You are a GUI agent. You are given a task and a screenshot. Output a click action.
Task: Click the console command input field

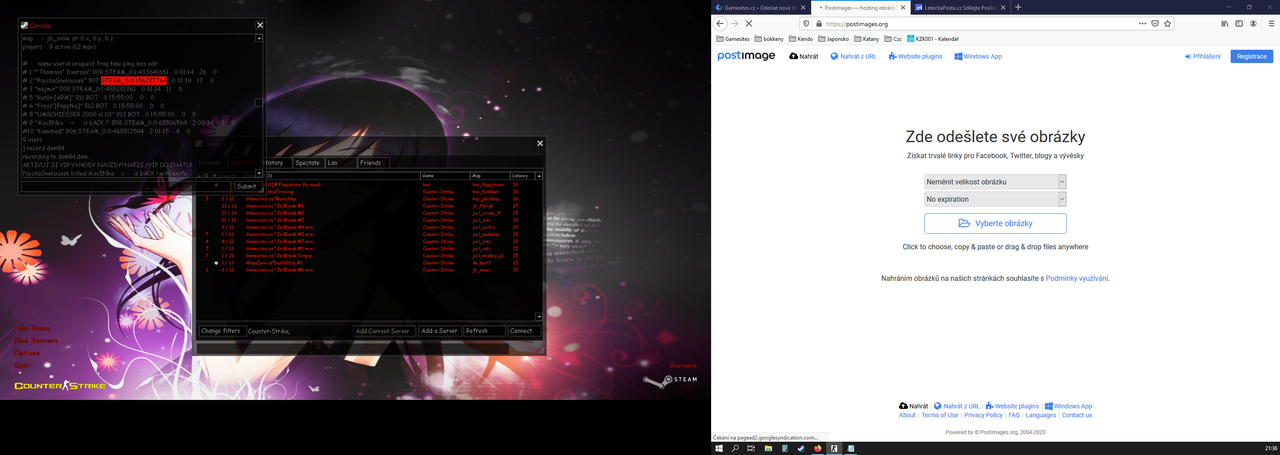(125, 186)
